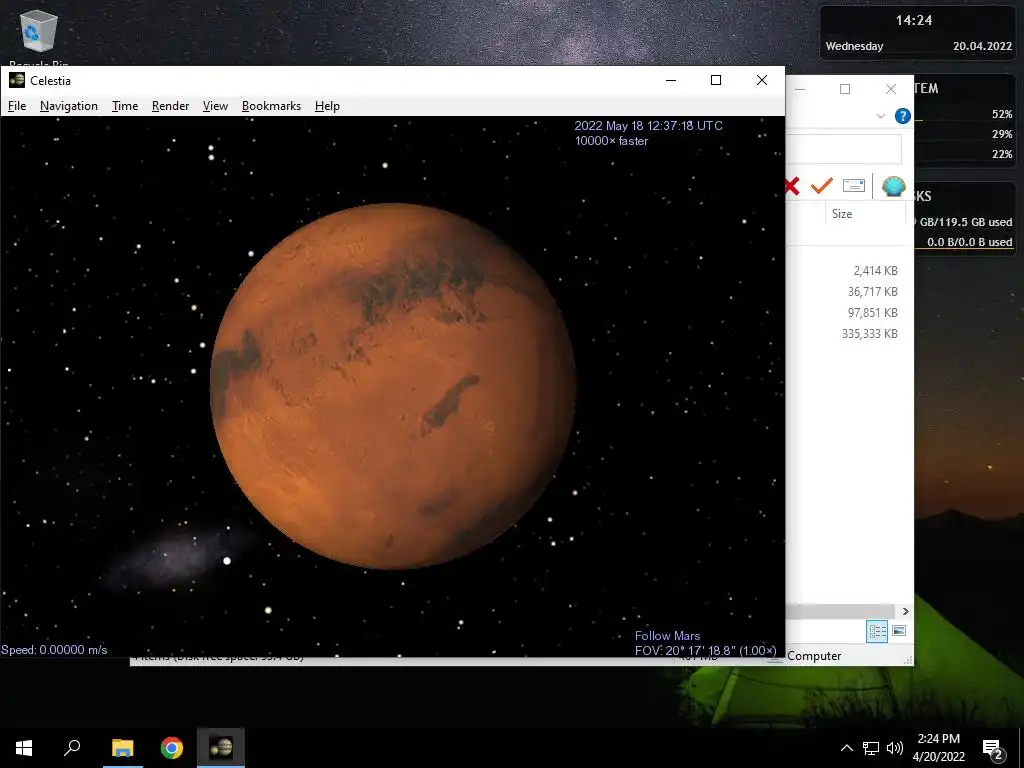This screenshot has height=768, width=1024.
Task: Open the Bookmarks menu
Action: (x=271, y=106)
